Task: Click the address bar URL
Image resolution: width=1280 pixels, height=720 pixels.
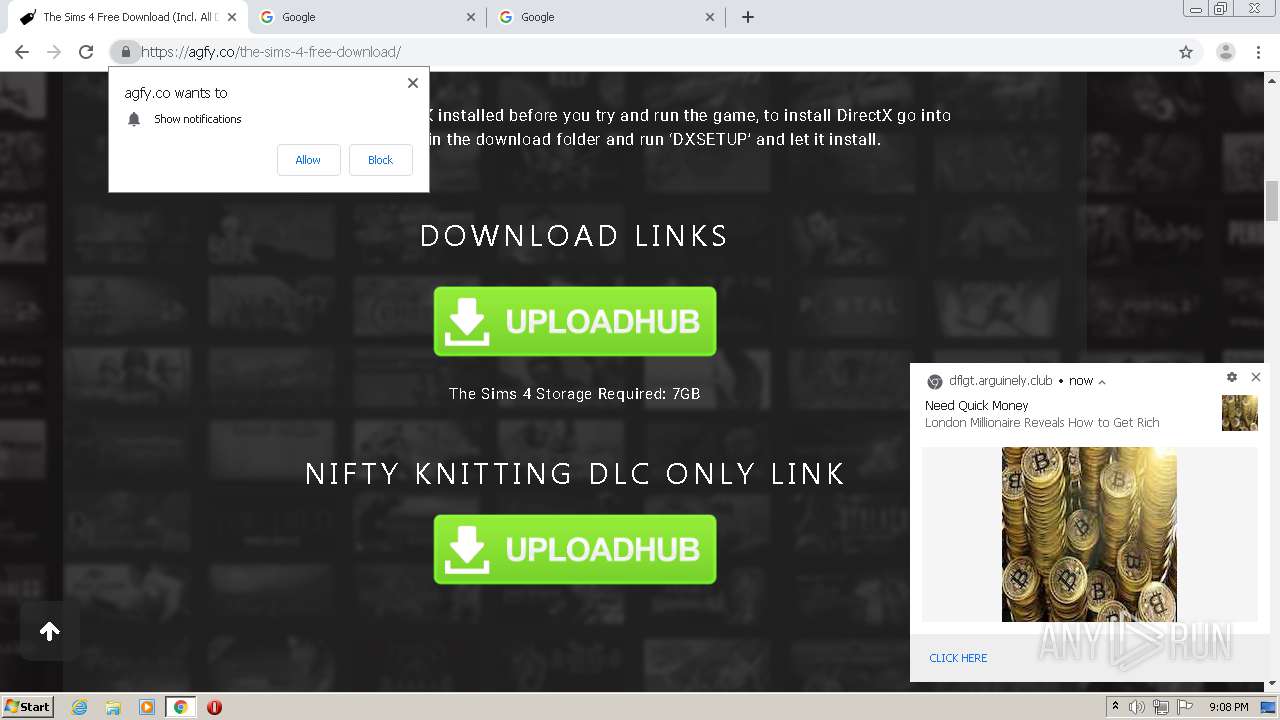Action: [x=271, y=52]
